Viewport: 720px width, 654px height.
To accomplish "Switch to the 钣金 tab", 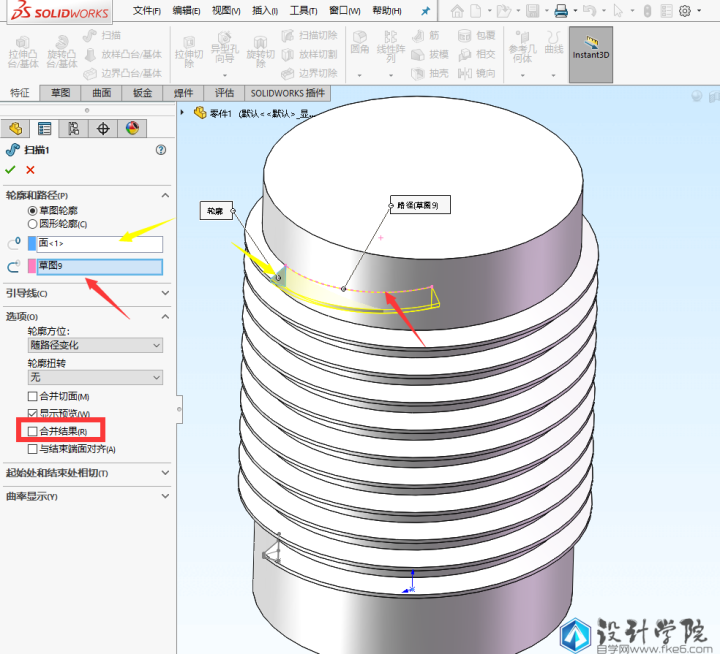I will 141,93.
